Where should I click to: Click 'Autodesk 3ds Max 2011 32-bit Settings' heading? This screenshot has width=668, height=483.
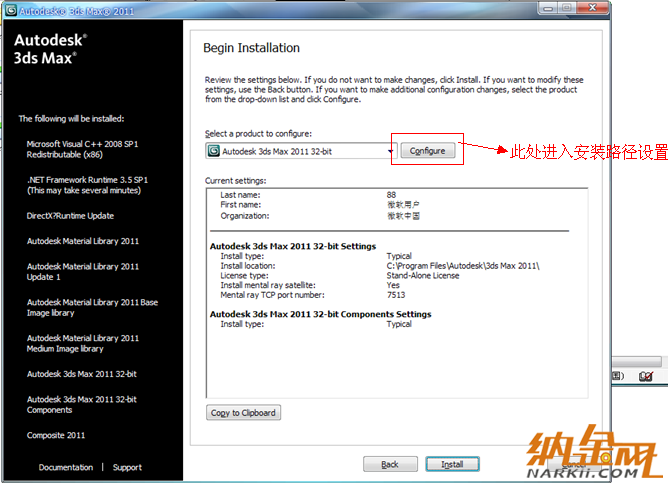pyautogui.click(x=293, y=246)
